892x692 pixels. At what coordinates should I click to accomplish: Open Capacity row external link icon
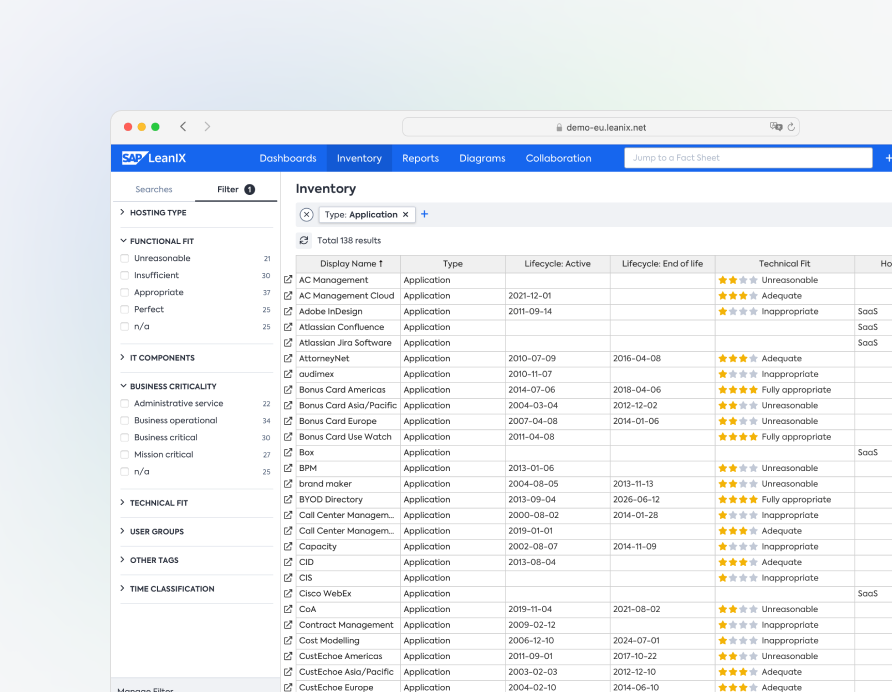coord(288,546)
